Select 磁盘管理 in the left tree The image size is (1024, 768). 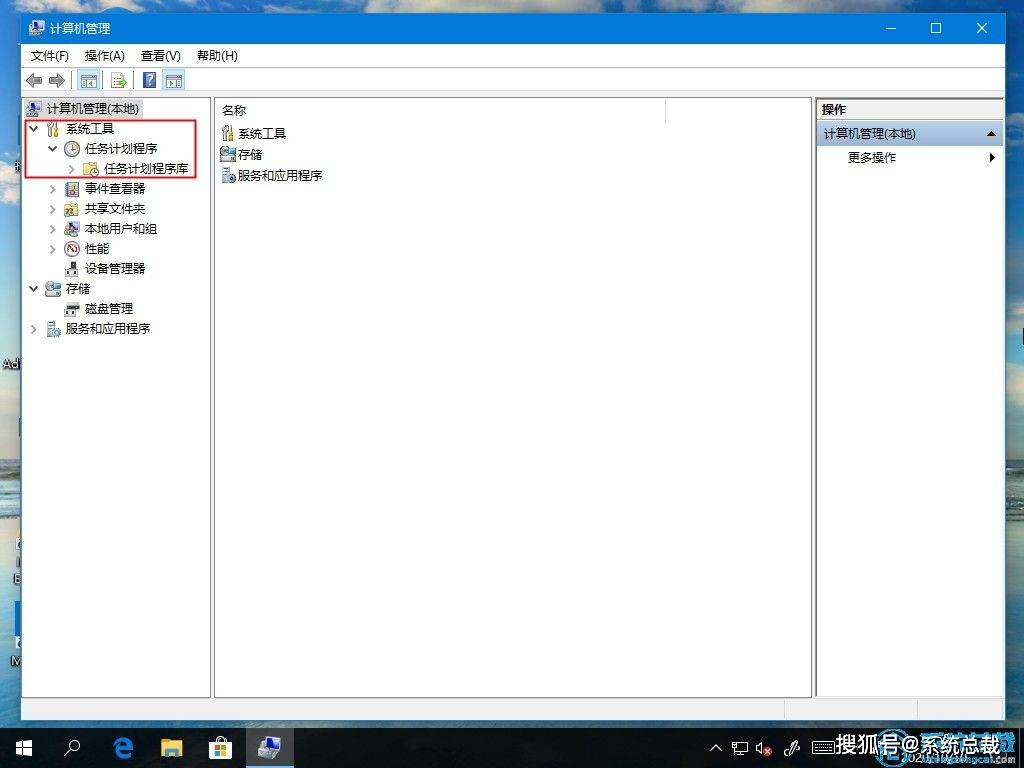click(x=108, y=308)
